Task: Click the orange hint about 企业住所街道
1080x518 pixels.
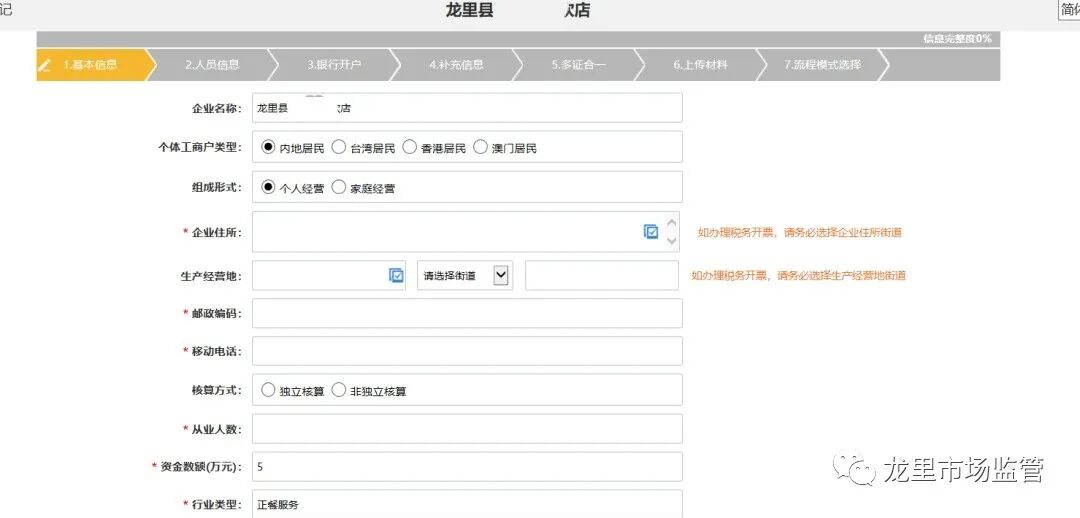Action: coord(800,233)
